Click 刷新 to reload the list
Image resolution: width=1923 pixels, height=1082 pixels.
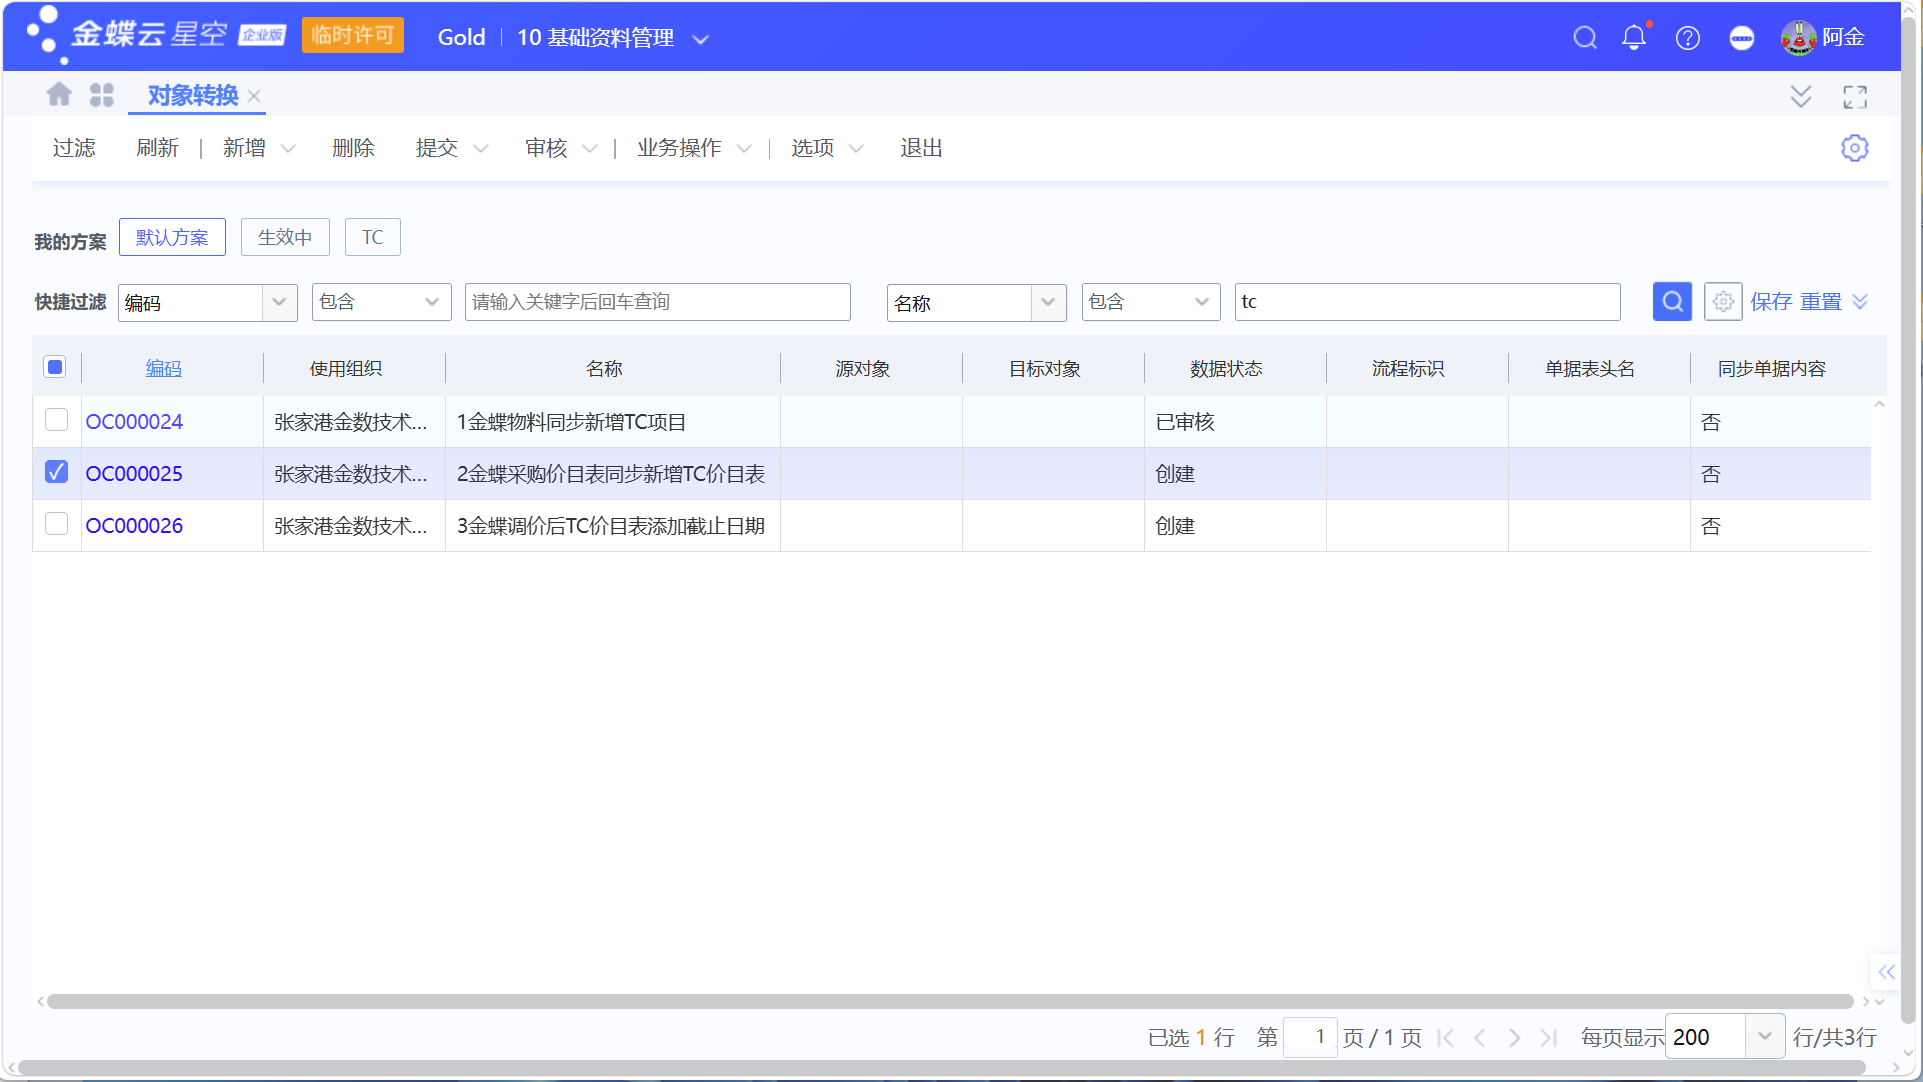(x=157, y=148)
